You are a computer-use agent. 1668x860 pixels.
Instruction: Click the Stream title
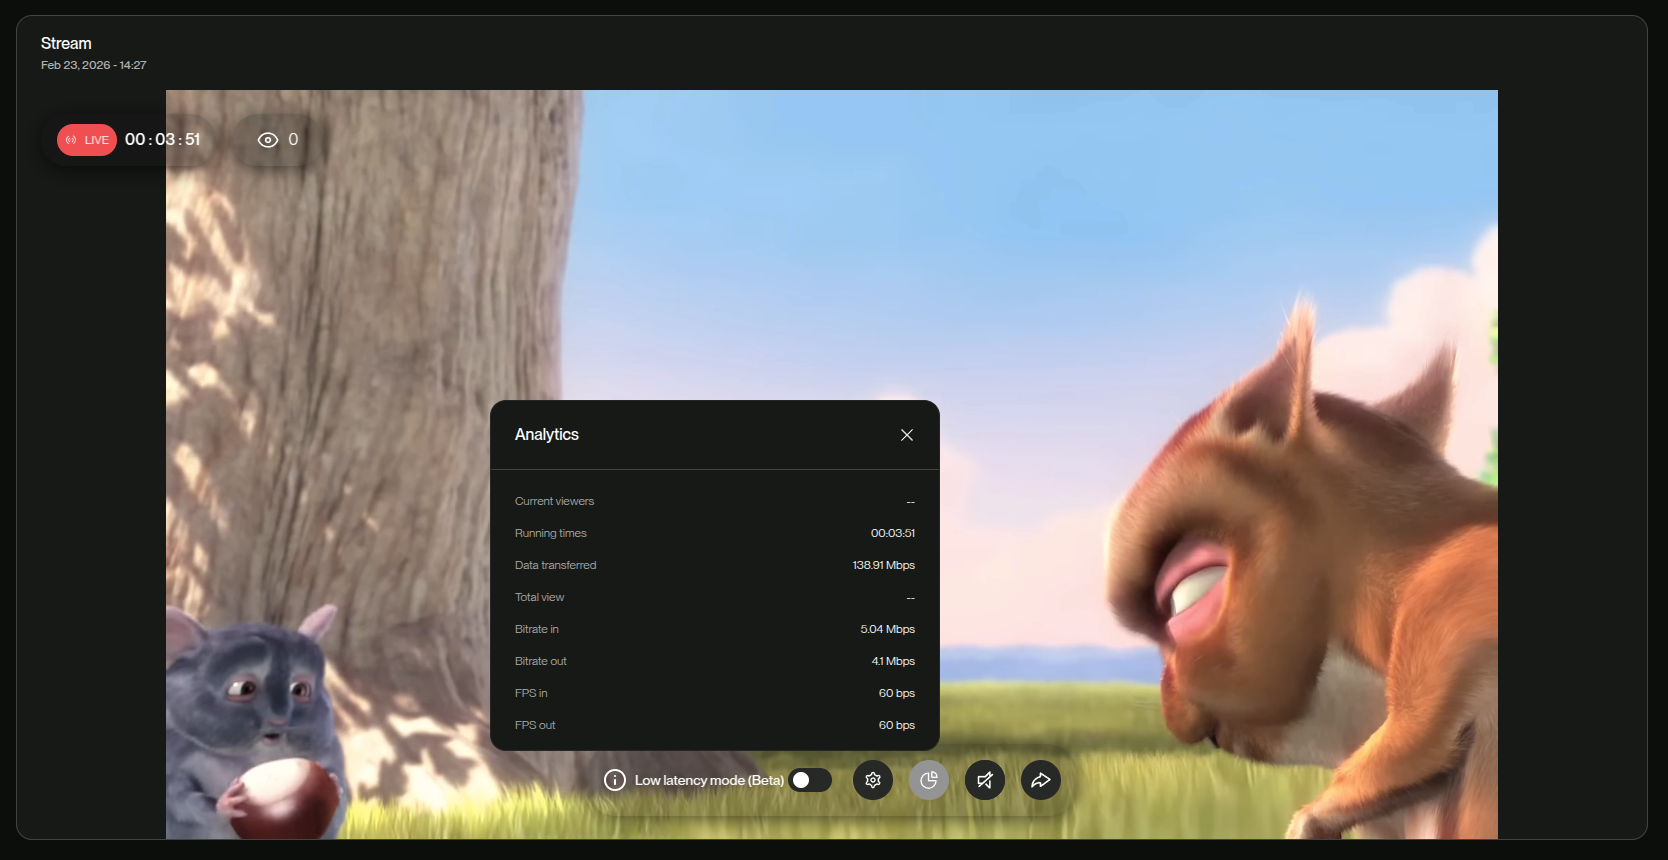66,43
